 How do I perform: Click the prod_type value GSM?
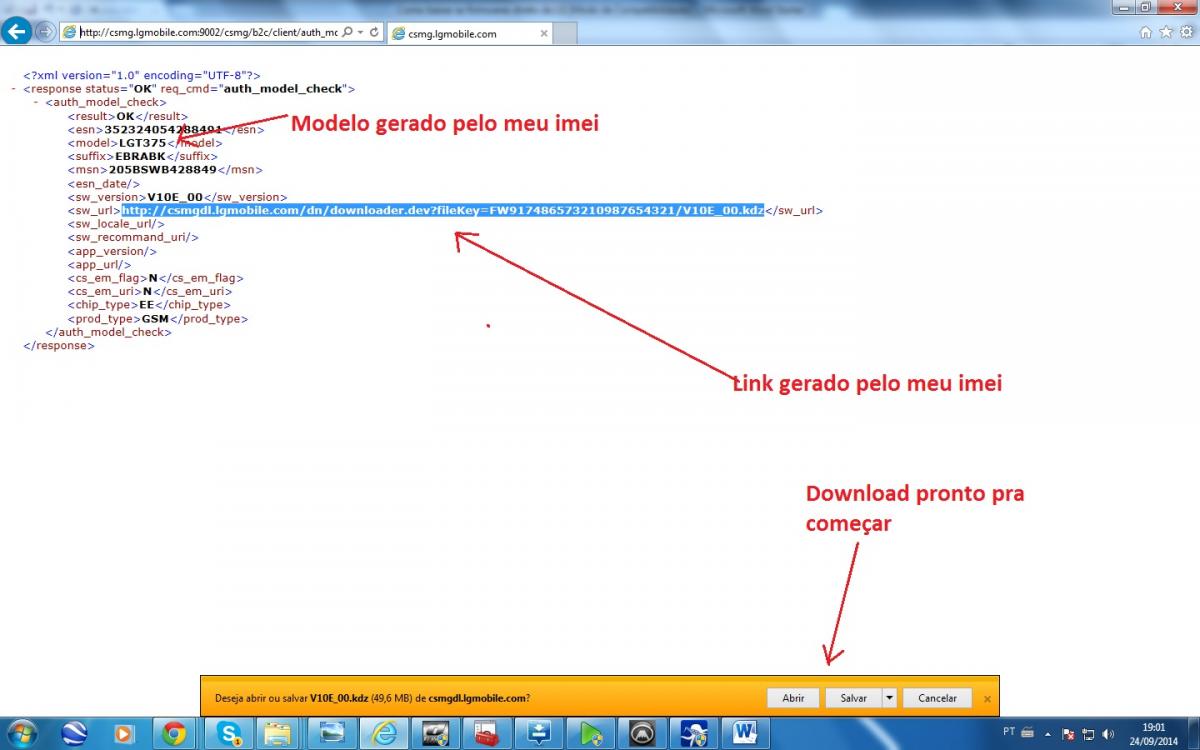(x=155, y=319)
